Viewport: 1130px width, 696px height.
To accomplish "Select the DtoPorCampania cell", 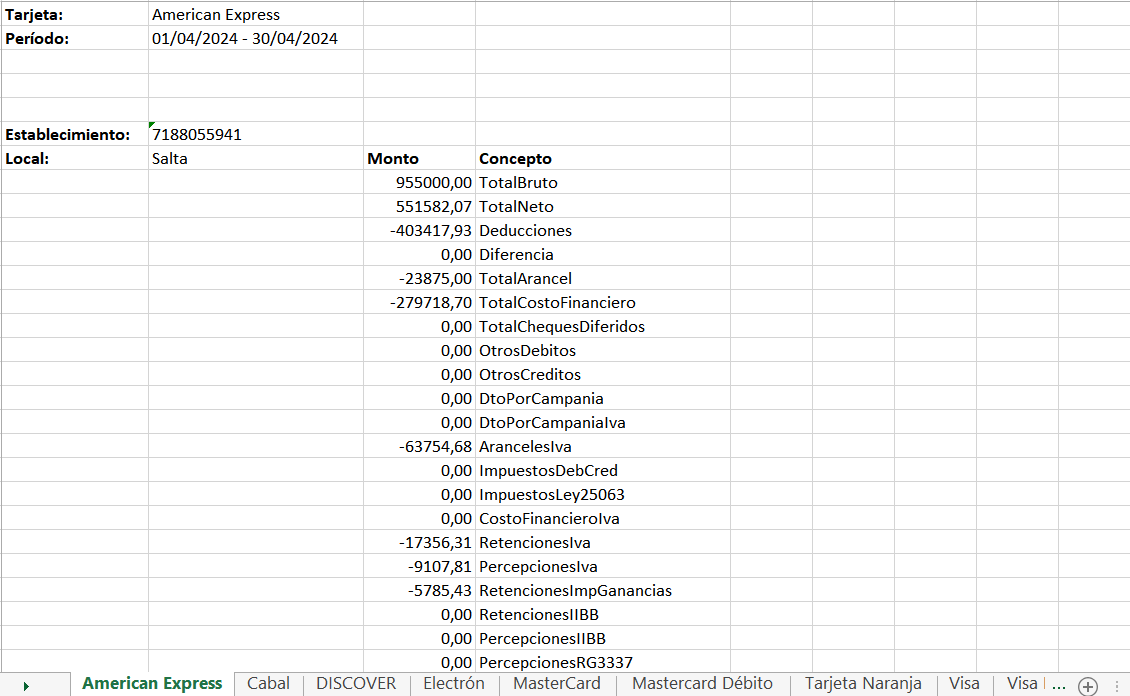I will [x=602, y=398].
